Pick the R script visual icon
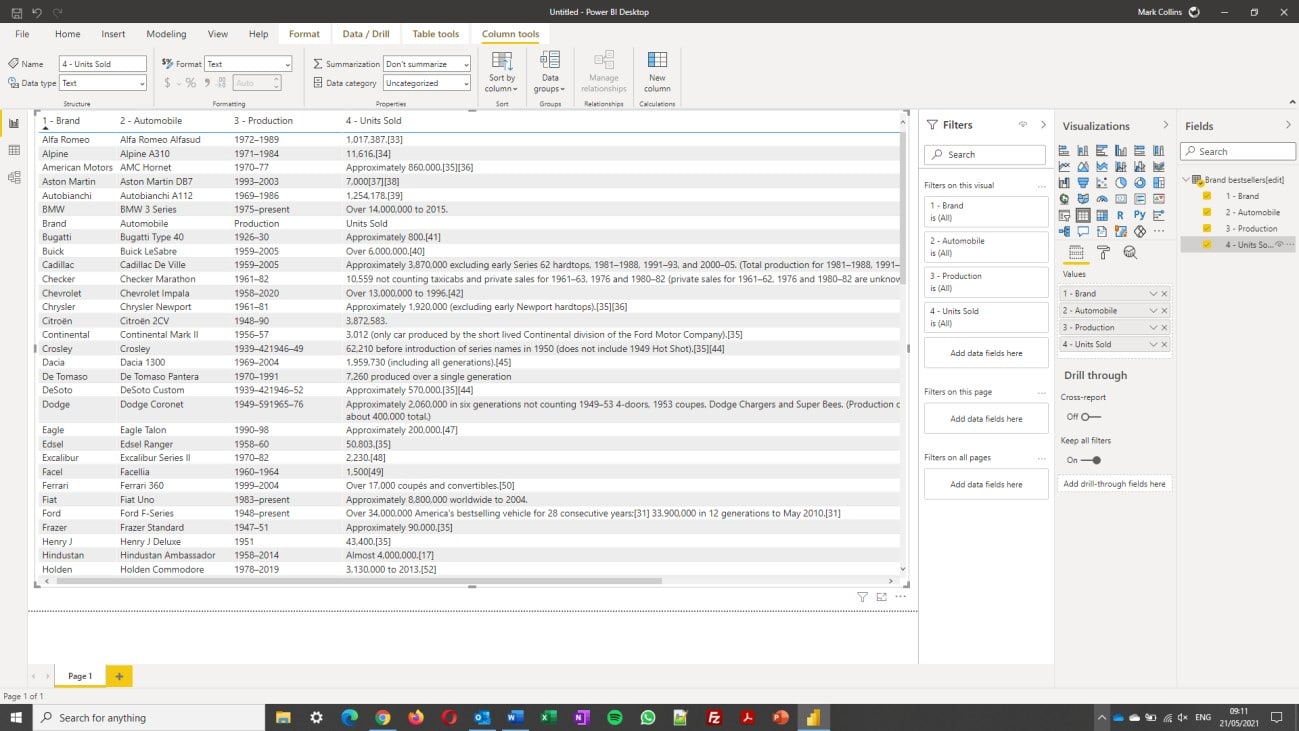 (x=1121, y=215)
